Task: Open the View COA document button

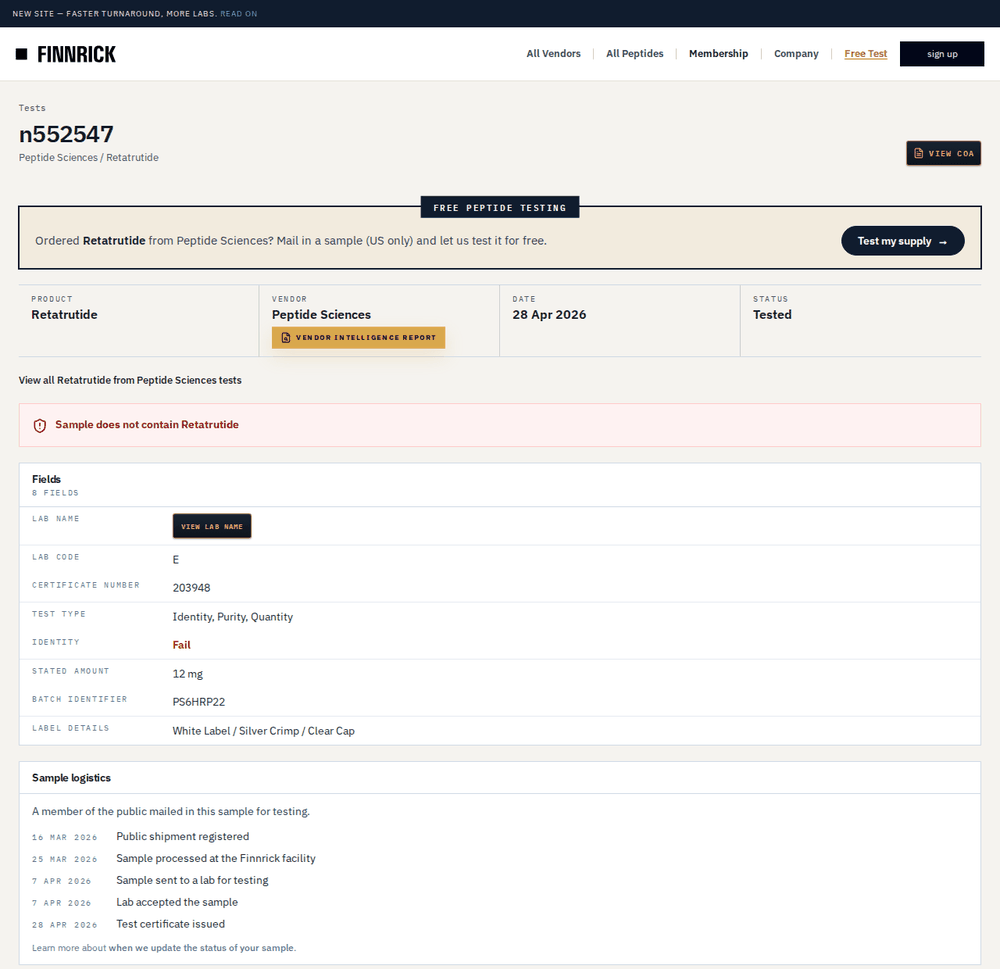Action: point(943,153)
